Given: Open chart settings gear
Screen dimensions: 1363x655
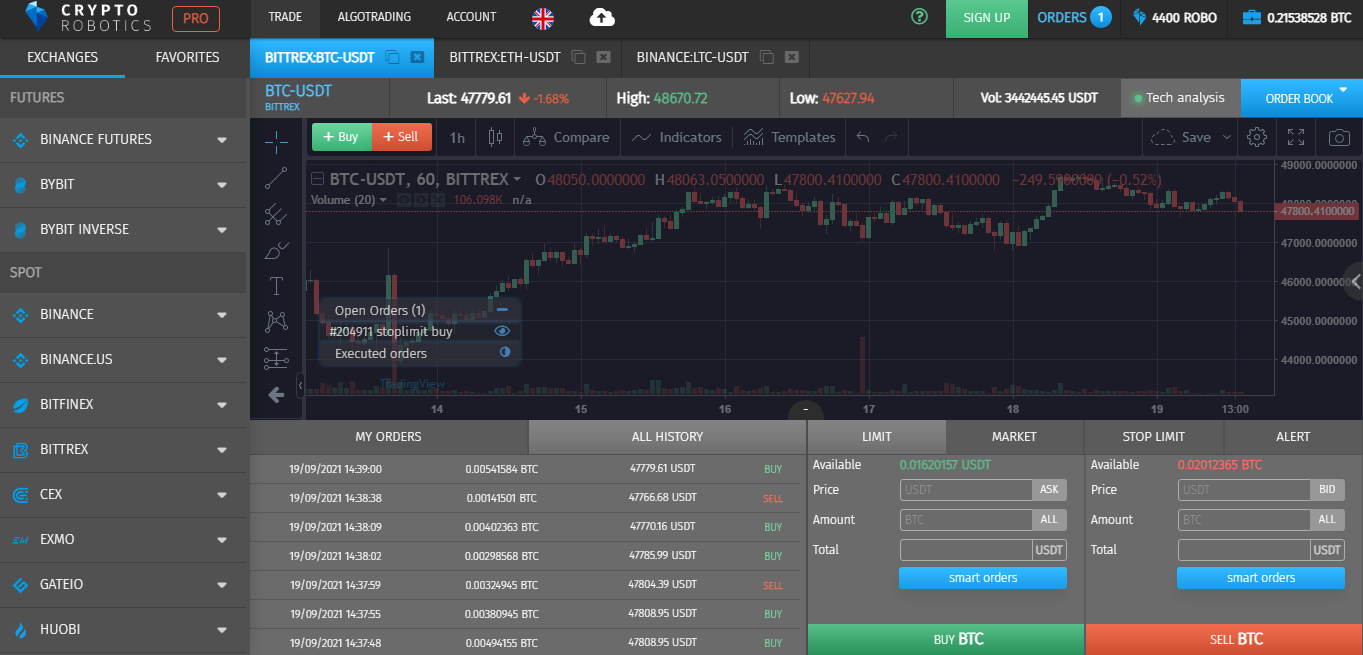Looking at the screenshot, I should tap(1258, 137).
